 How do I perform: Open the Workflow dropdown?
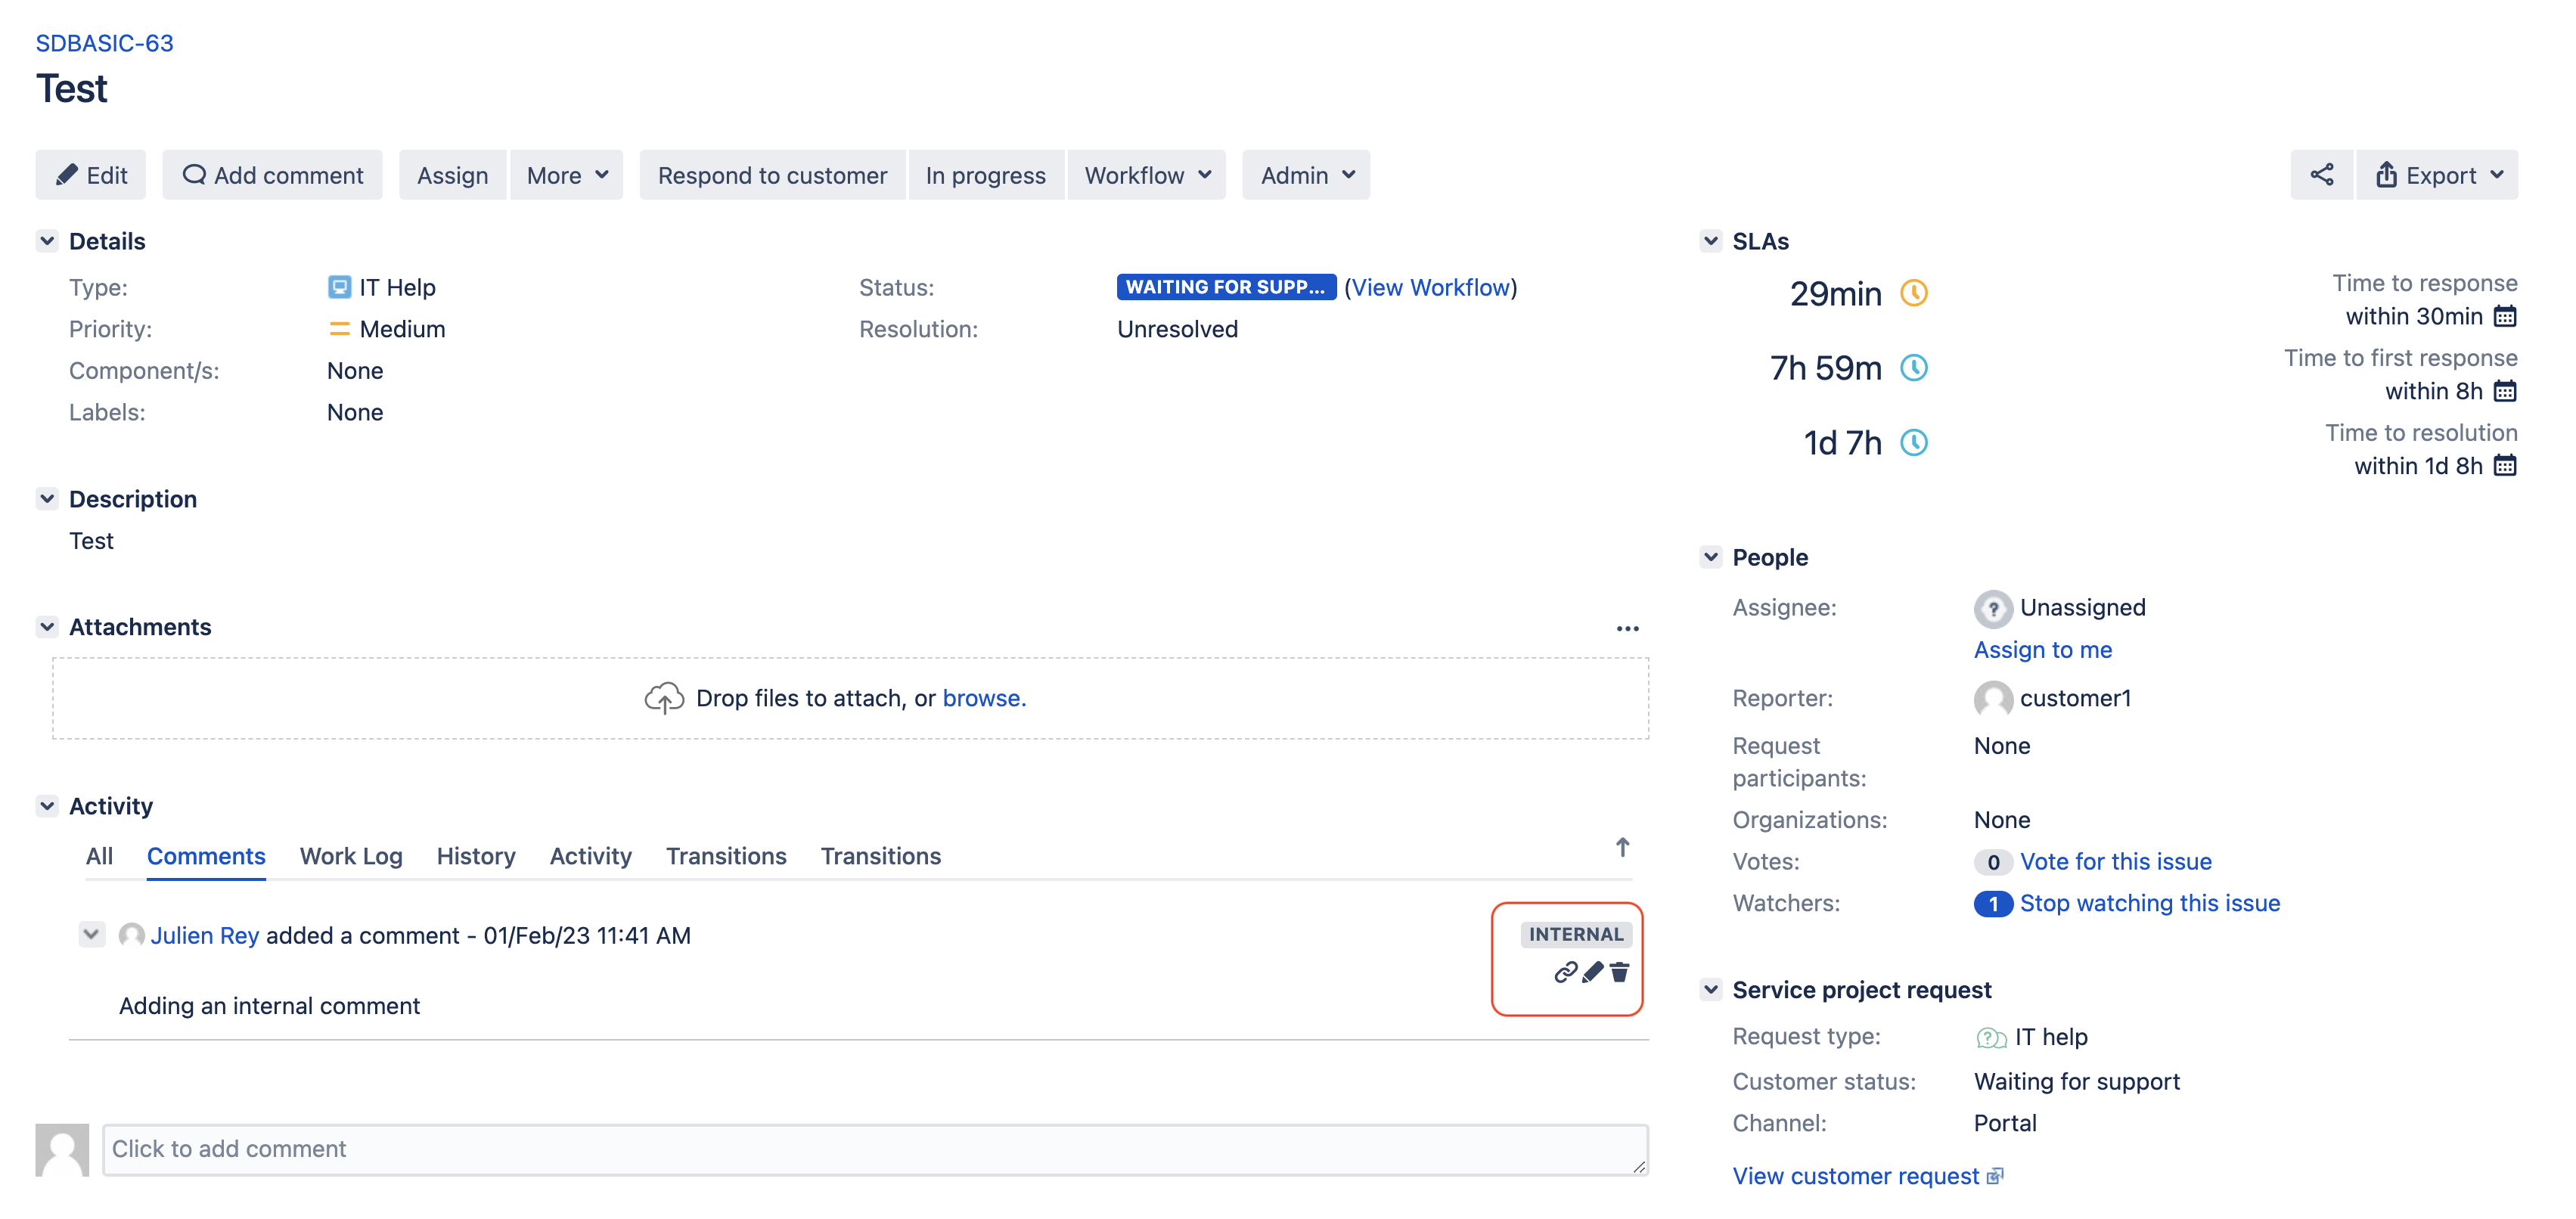click(1147, 175)
